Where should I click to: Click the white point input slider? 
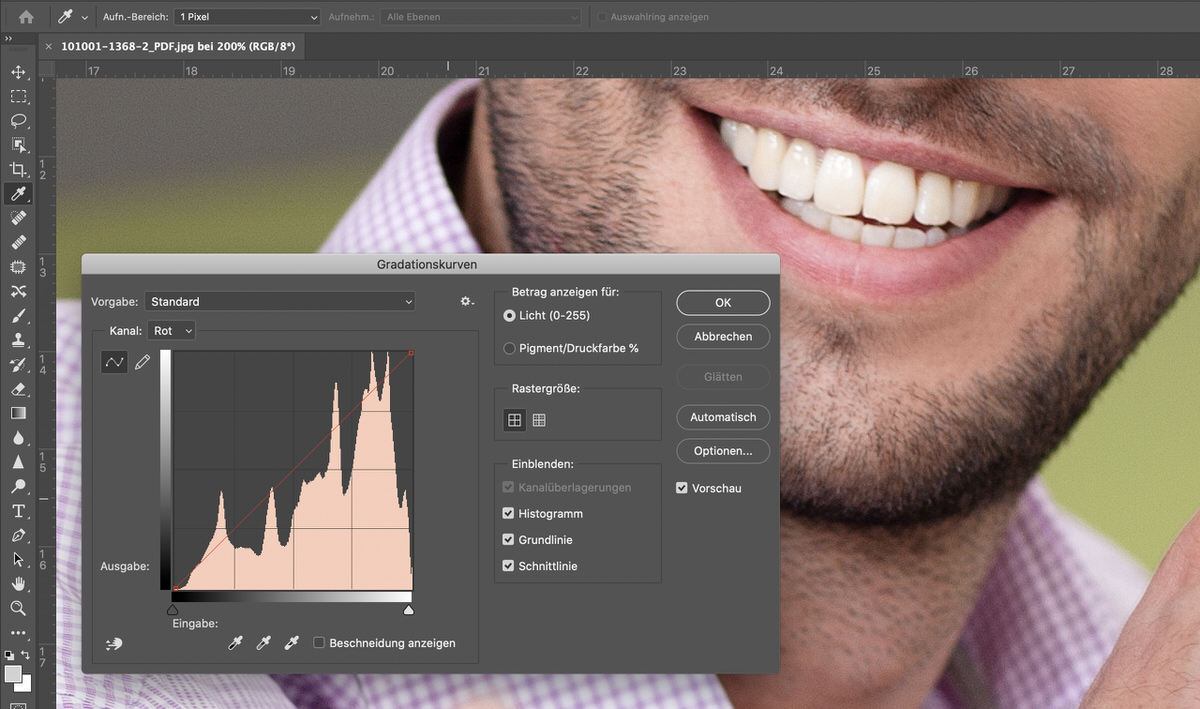point(408,609)
